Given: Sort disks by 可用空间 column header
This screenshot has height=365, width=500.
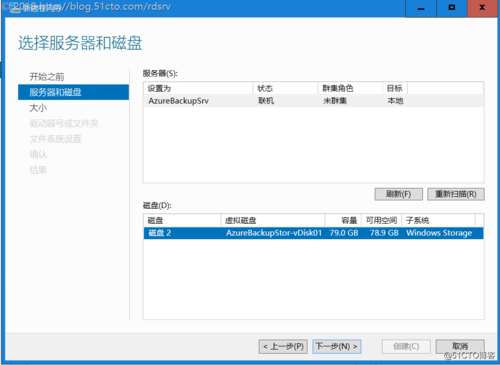Looking at the screenshot, I should 382,220.
